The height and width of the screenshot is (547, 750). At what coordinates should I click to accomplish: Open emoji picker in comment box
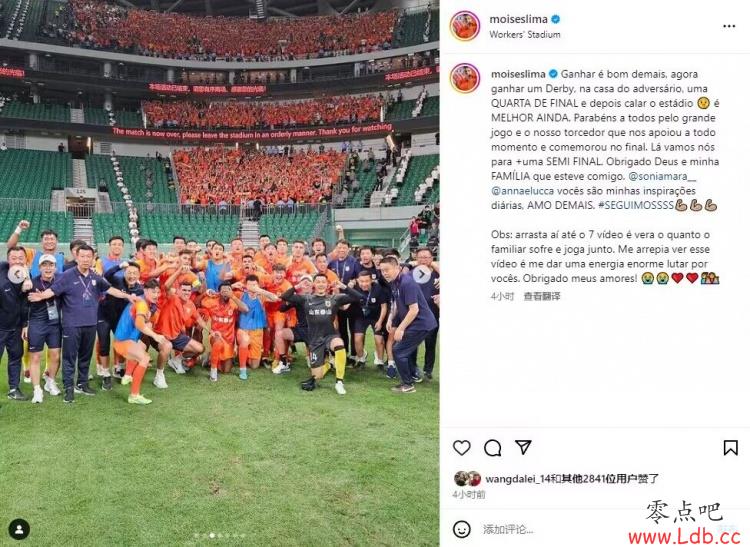(462, 529)
